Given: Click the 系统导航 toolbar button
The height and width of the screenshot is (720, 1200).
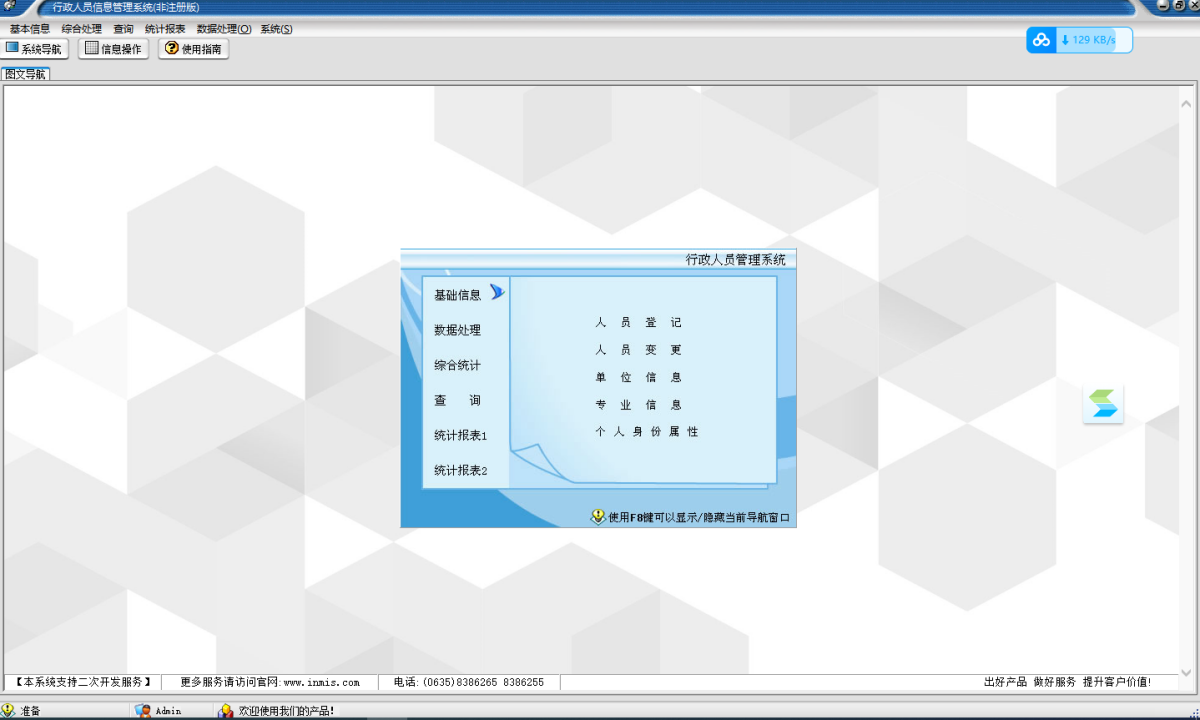Looking at the screenshot, I should pyautogui.click(x=35, y=49).
